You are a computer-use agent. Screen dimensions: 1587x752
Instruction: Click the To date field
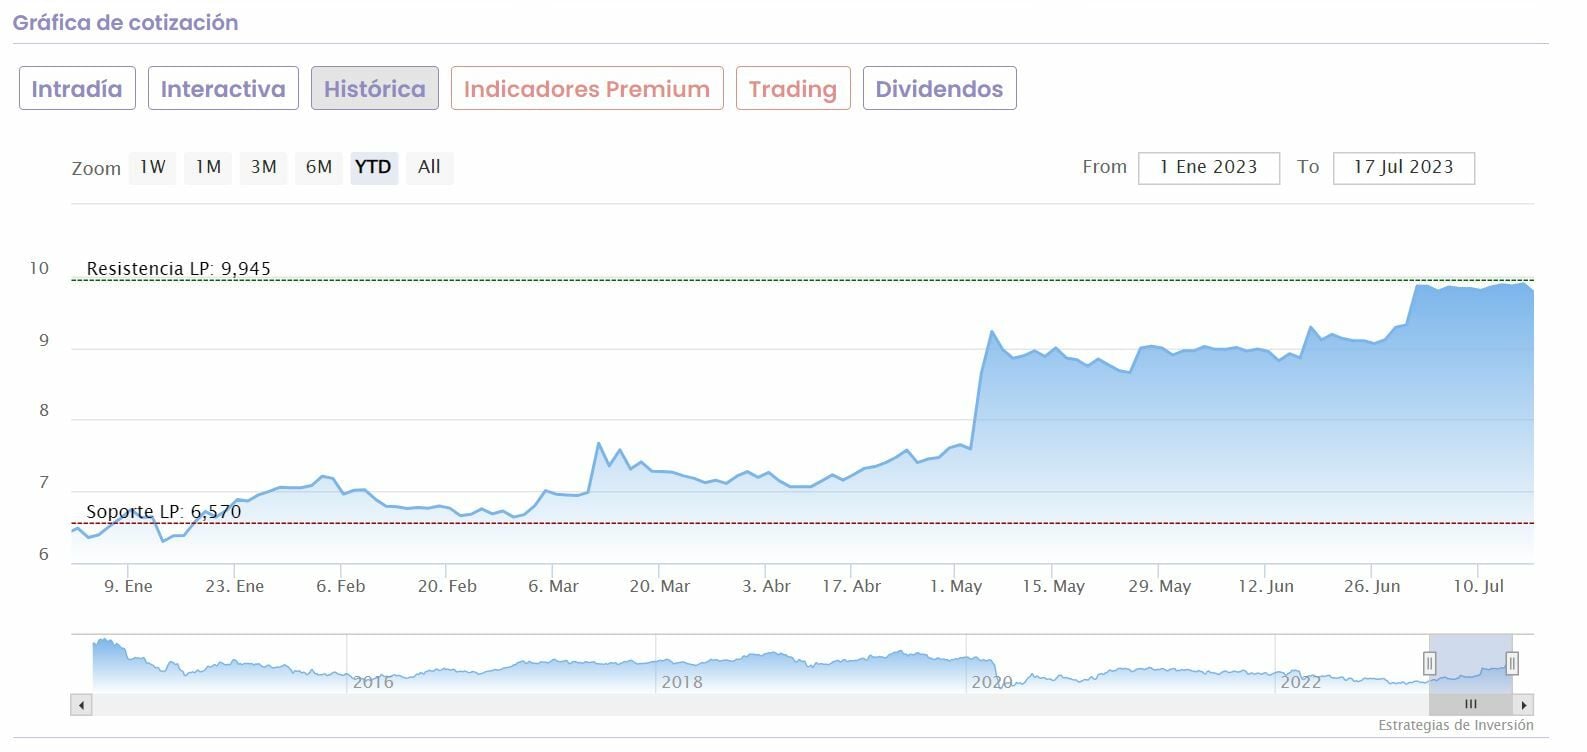1403,167
